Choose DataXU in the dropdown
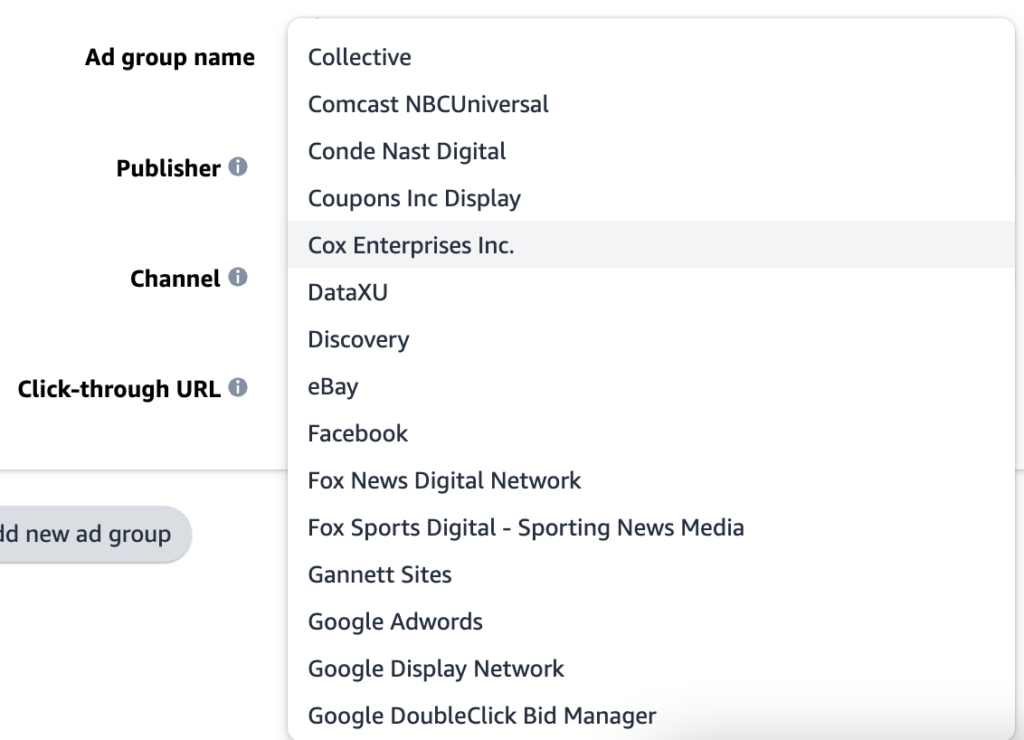The width and height of the screenshot is (1024, 740). [x=347, y=293]
